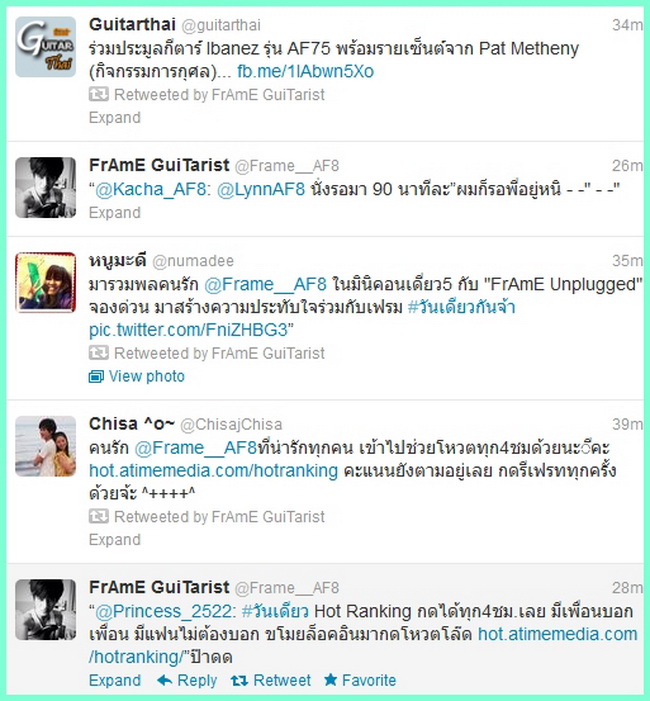Click the Reply arrow icon
Viewport: 650px width, 701px height.
pos(165,680)
